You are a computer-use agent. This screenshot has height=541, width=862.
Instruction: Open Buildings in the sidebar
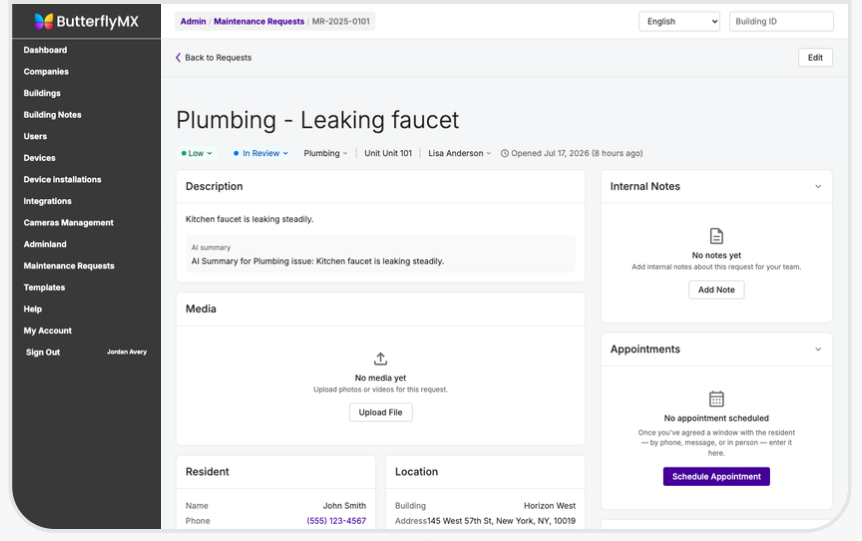(42, 93)
